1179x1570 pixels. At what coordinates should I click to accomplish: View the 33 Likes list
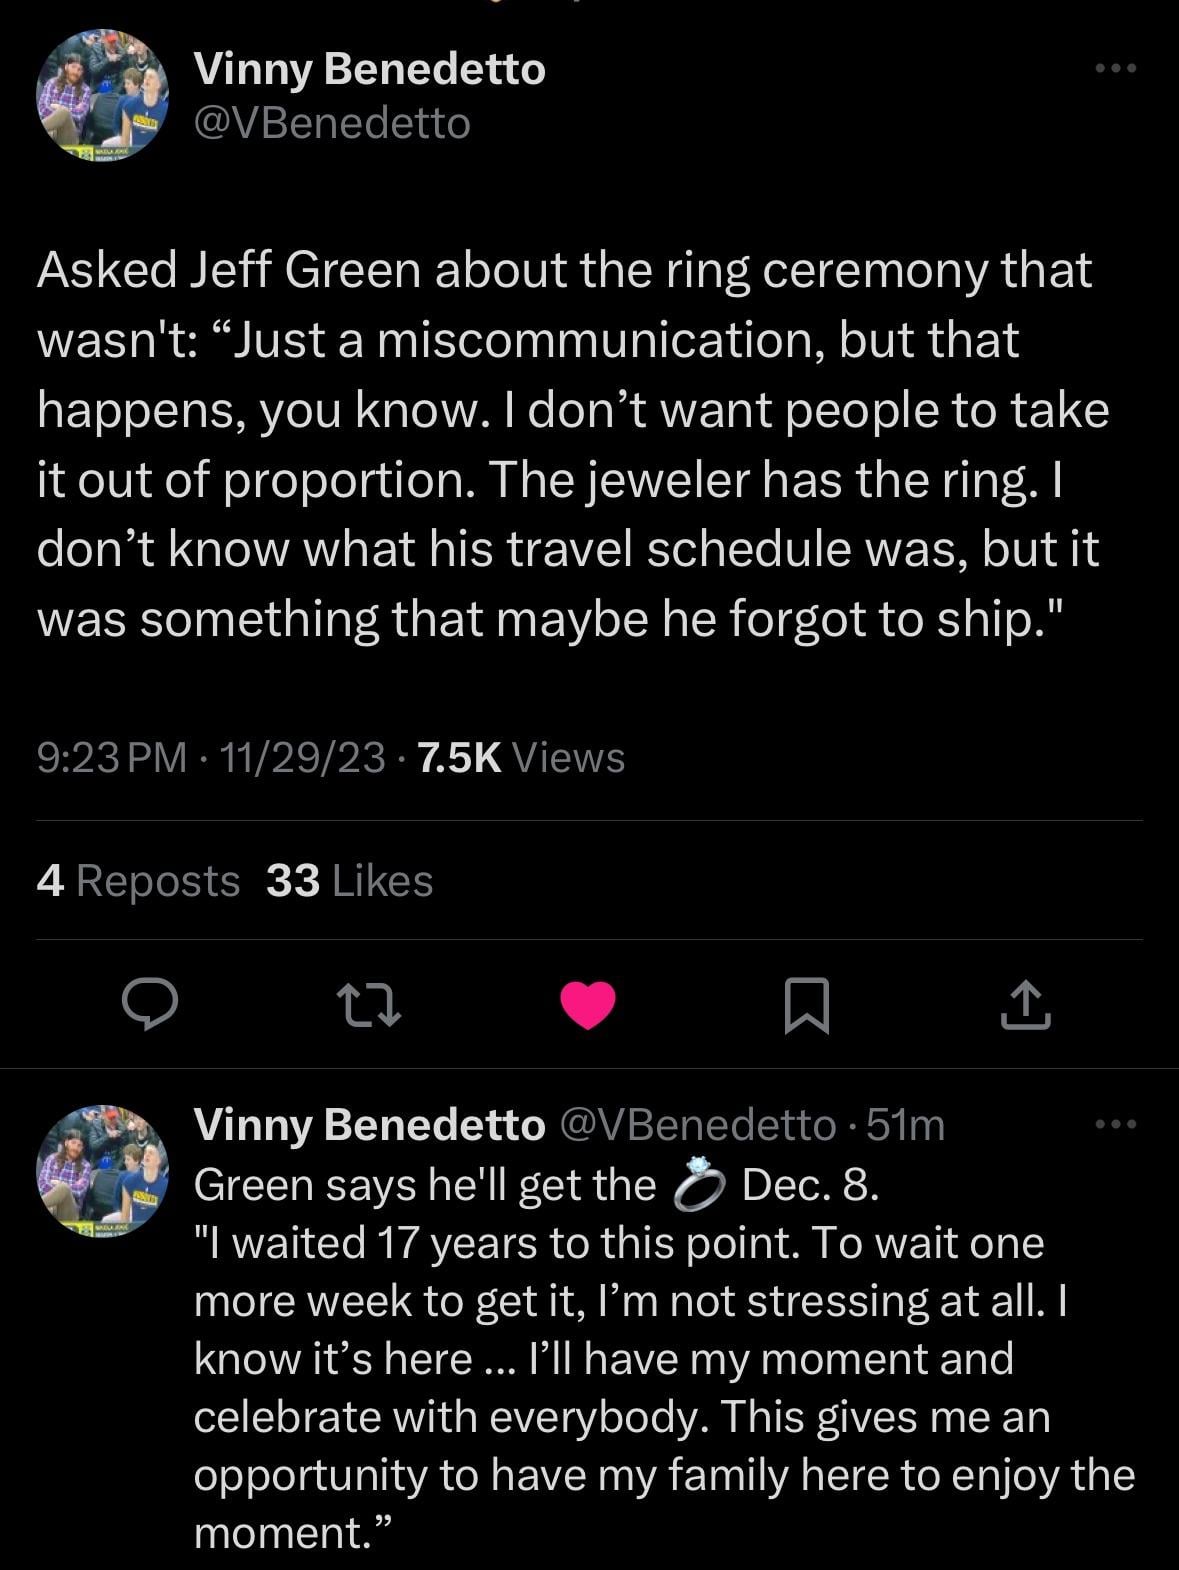(350, 881)
